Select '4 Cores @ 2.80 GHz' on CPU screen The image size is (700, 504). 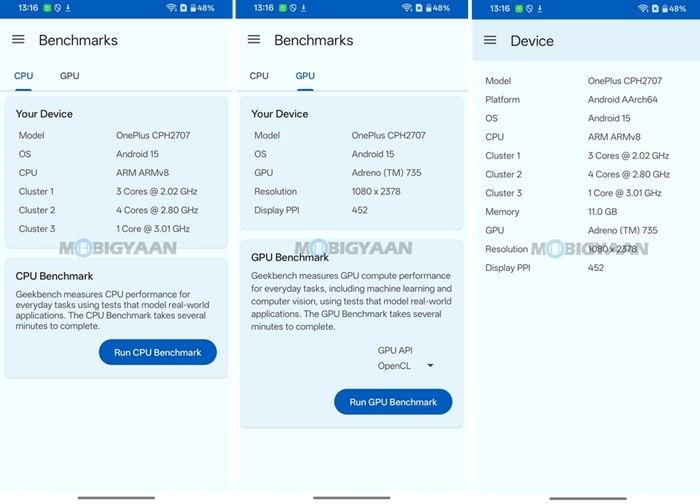click(x=157, y=210)
